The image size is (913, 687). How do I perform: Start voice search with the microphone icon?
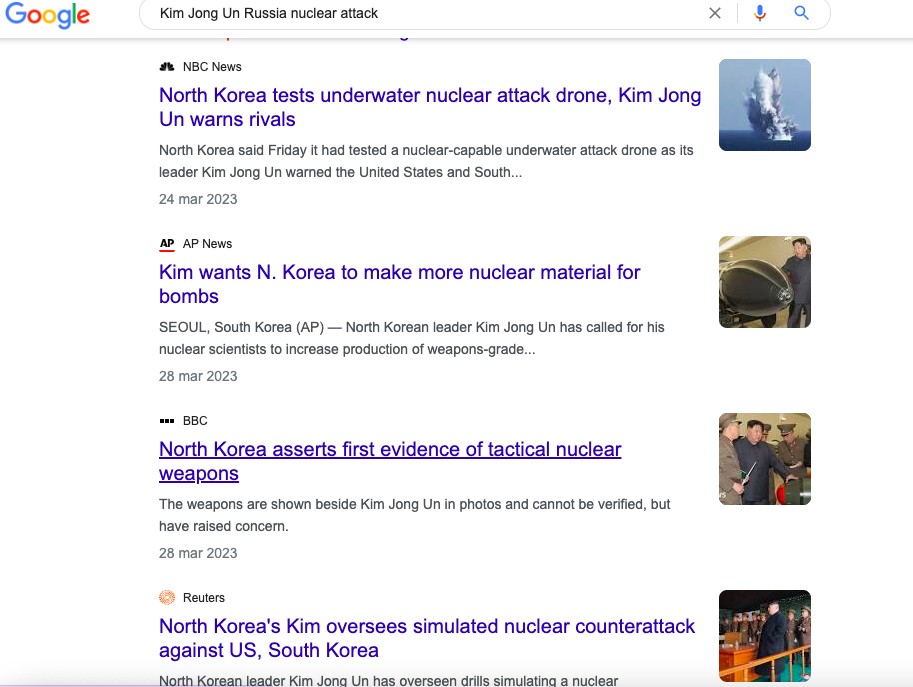pyautogui.click(x=760, y=13)
